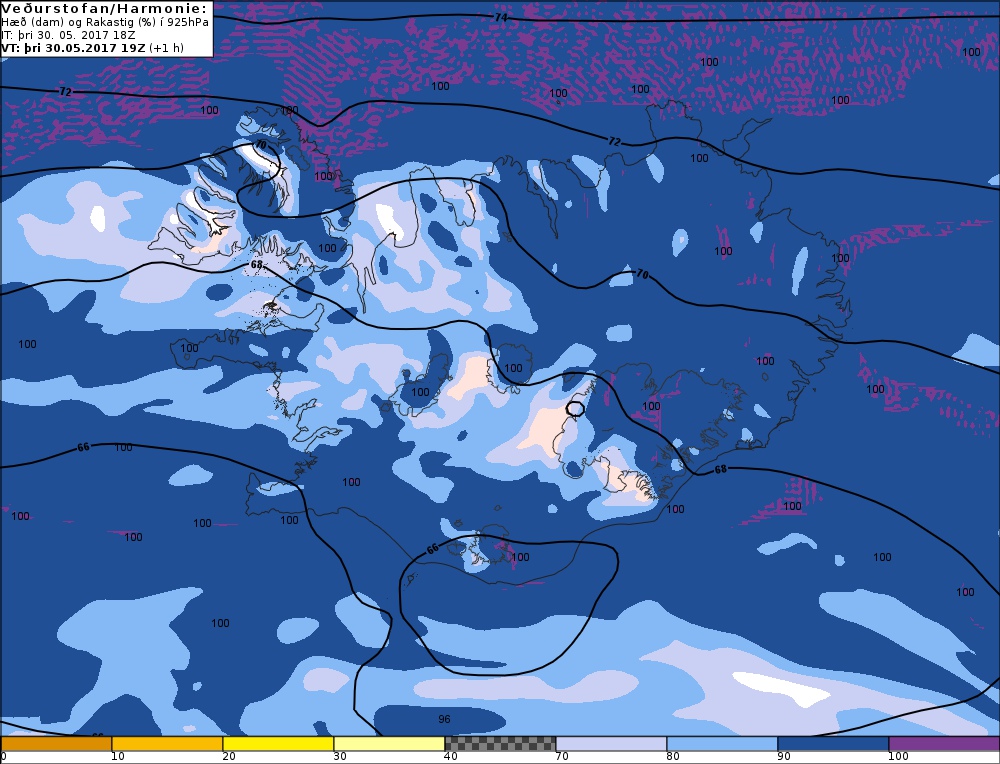Image resolution: width=1000 pixels, height=764 pixels.
Task: Click the legend tick label '10'
Action: tap(118, 756)
